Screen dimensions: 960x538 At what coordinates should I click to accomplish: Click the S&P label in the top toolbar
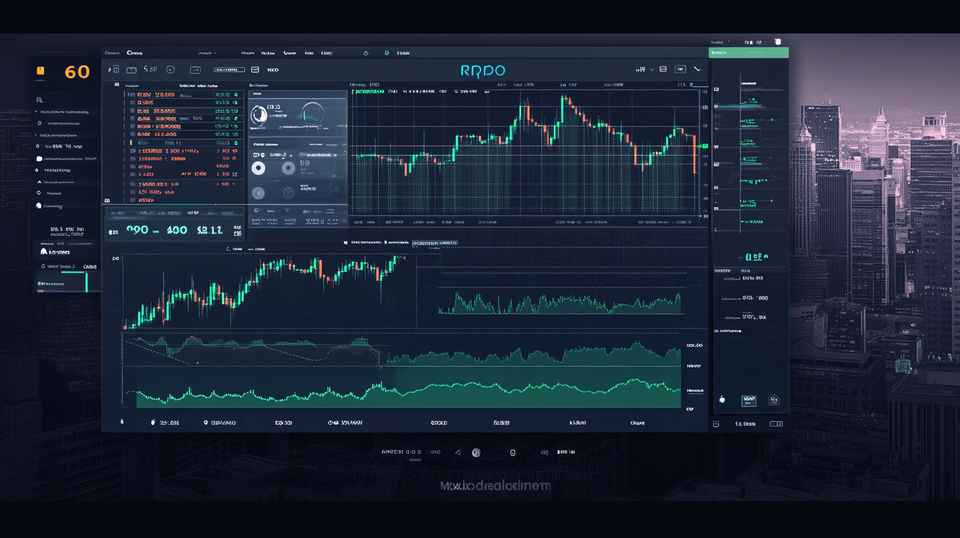point(151,70)
